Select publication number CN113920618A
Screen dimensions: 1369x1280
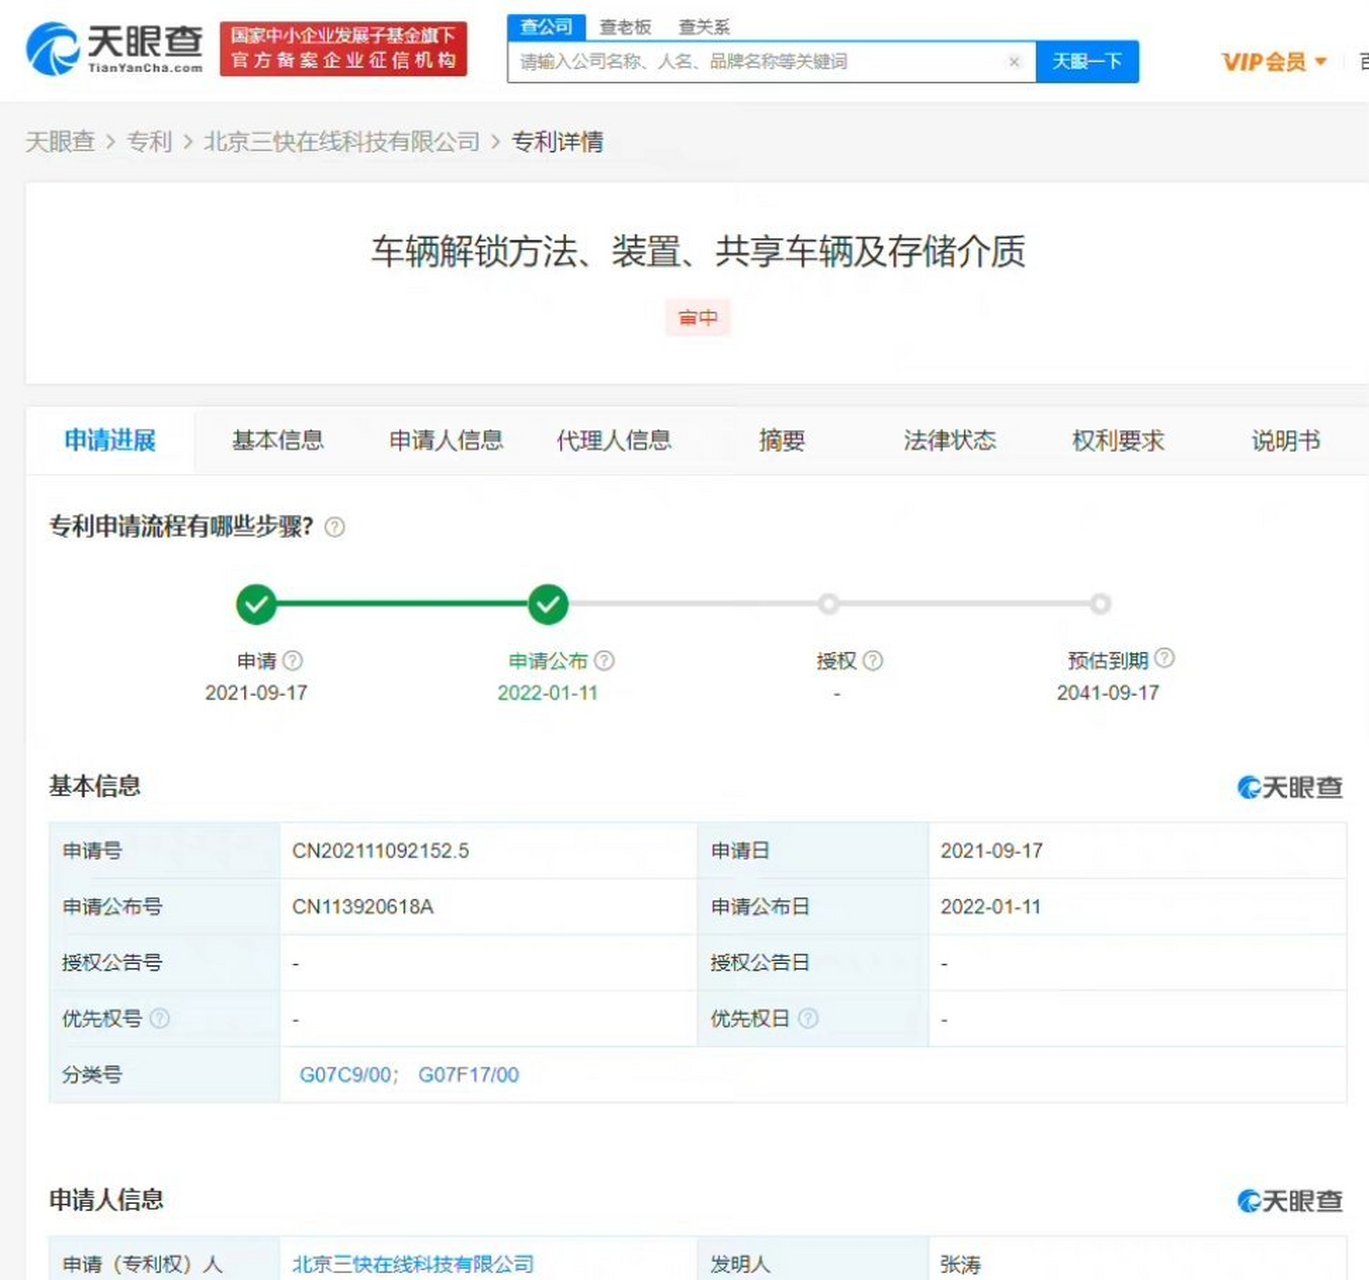363,907
